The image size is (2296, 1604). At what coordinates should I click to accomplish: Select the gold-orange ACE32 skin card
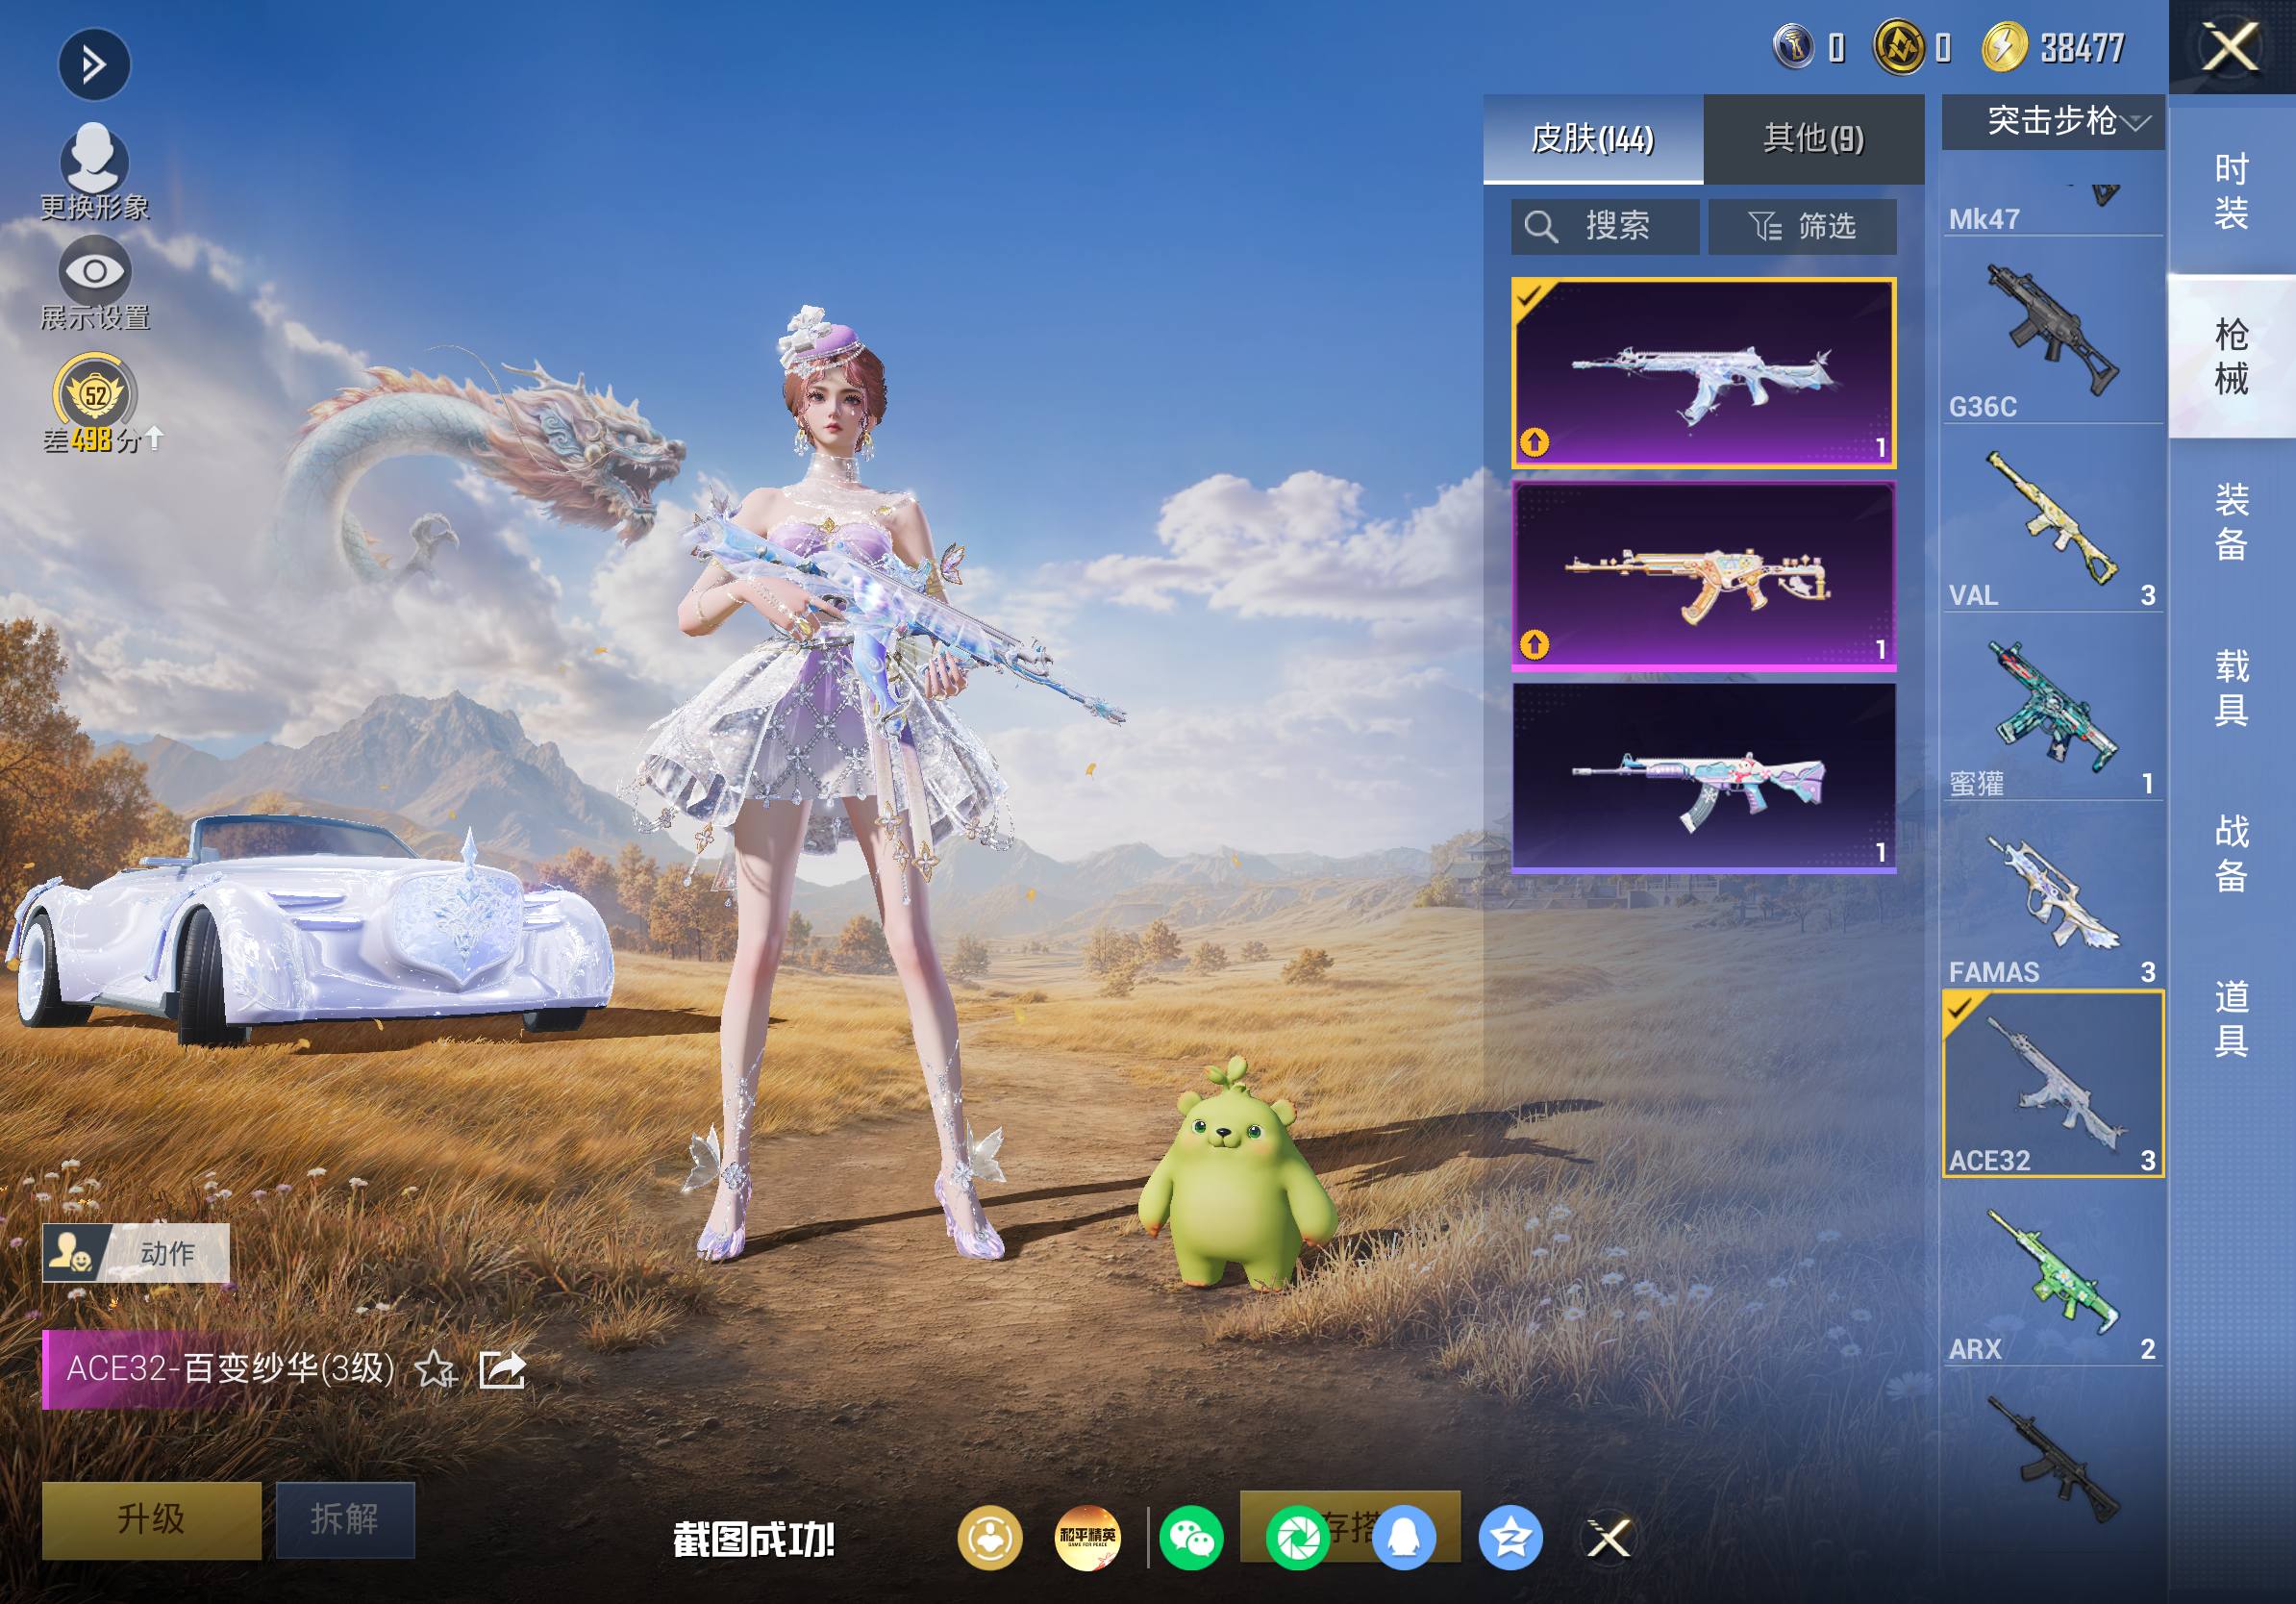coord(1704,575)
